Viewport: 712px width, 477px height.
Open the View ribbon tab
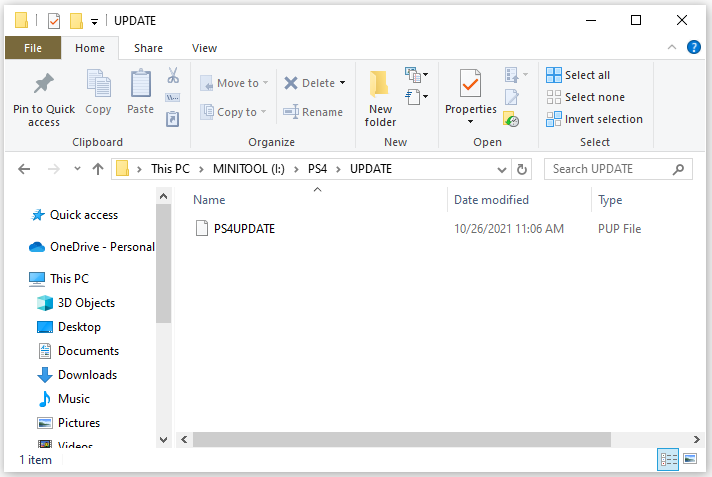pyautogui.click(x=204, y=47)
